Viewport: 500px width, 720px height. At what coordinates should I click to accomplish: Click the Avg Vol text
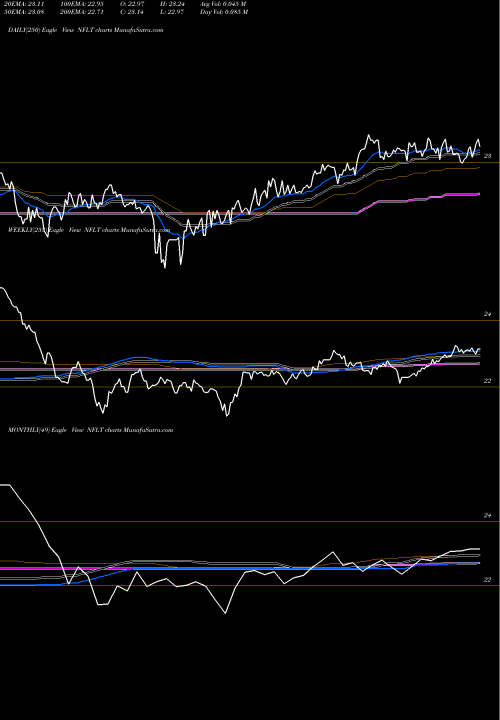point(223,4)
